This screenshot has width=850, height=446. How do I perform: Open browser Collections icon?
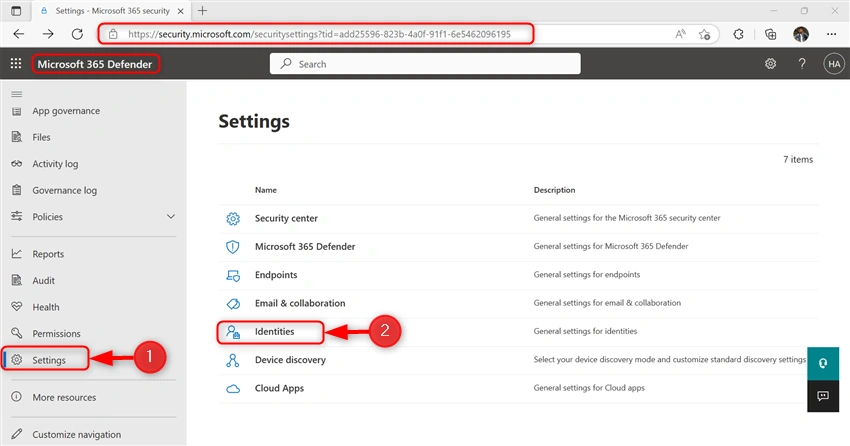pos(770,34)
